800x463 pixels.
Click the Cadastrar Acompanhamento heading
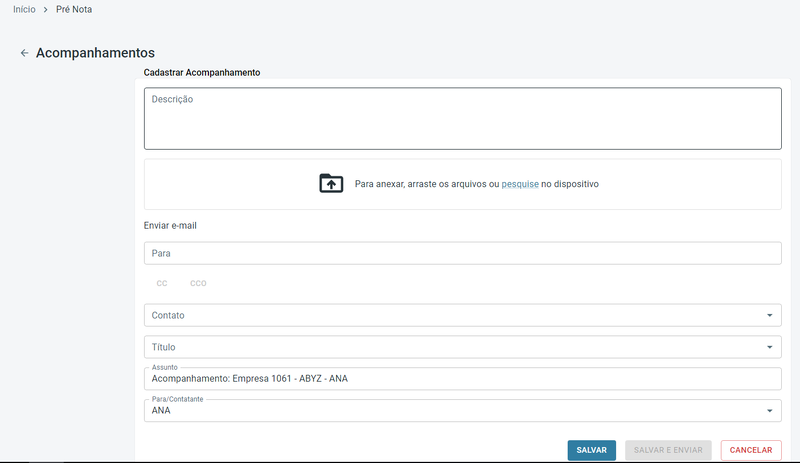(x=202, y=72)
